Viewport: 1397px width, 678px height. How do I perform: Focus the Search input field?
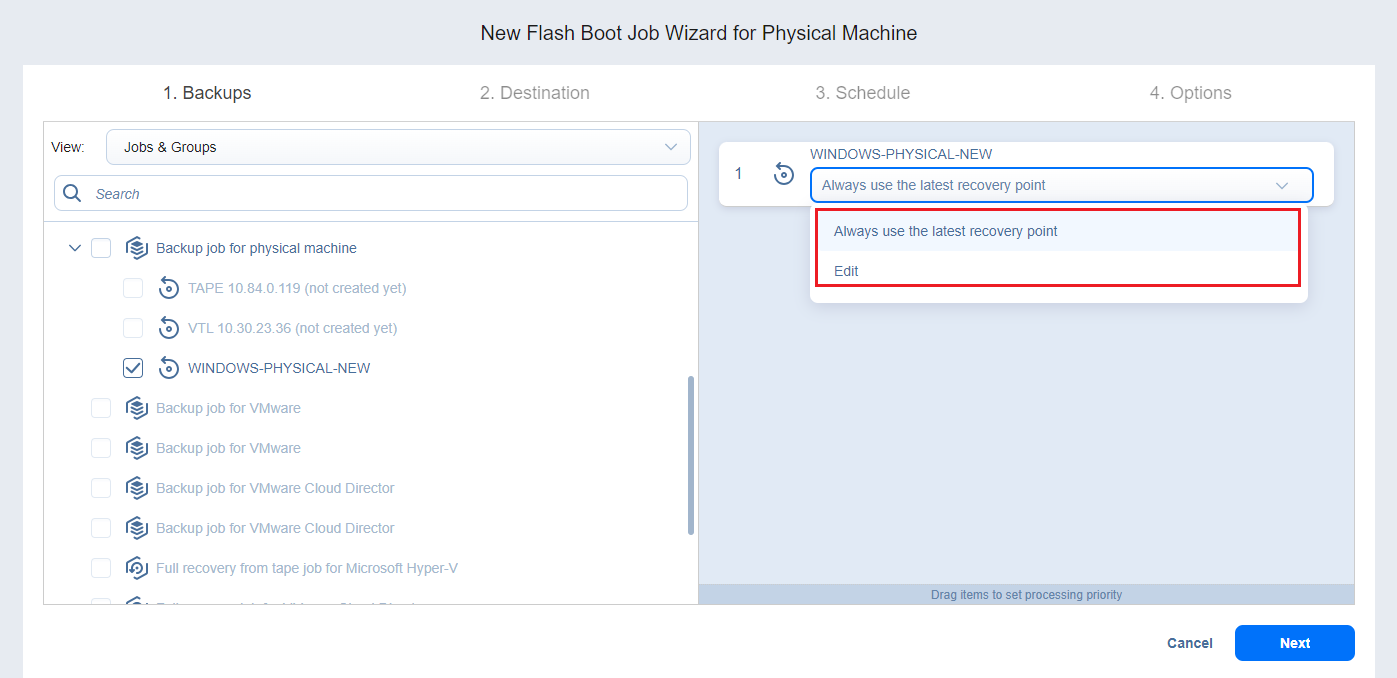click(x=385, y=194)
